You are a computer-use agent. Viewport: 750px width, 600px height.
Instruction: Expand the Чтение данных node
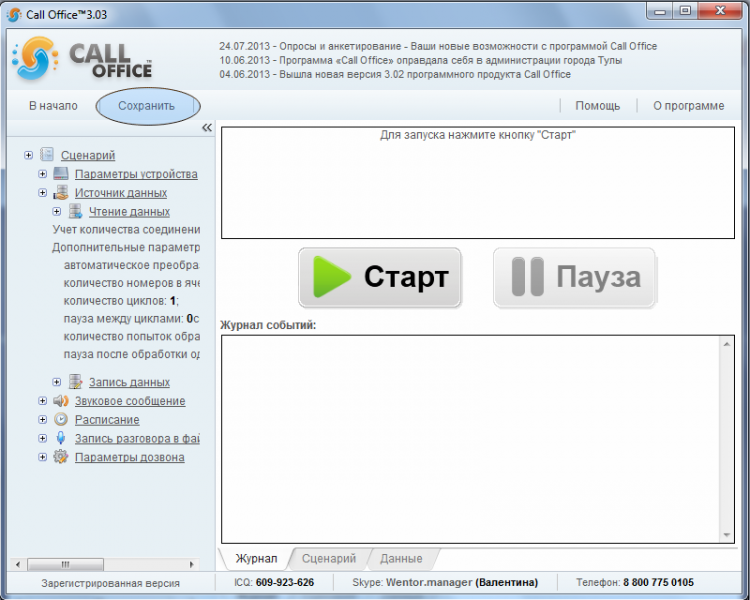point(56,211)
